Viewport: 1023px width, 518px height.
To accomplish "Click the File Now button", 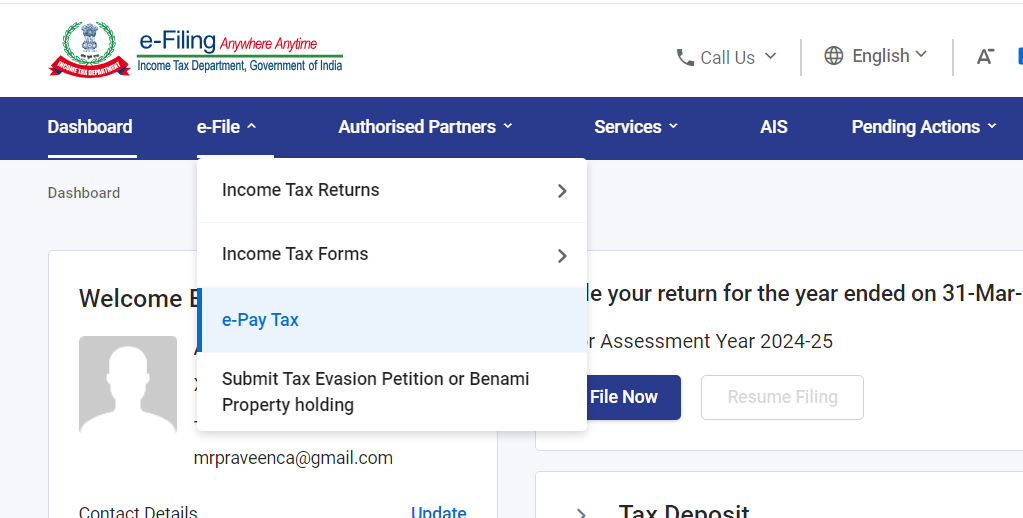I will coord(624,397).
